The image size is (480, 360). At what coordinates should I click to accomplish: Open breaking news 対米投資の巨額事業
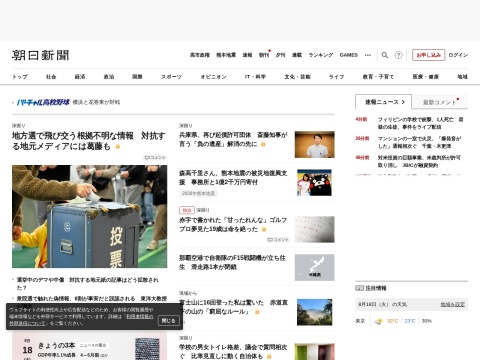[x=419, y=161]
